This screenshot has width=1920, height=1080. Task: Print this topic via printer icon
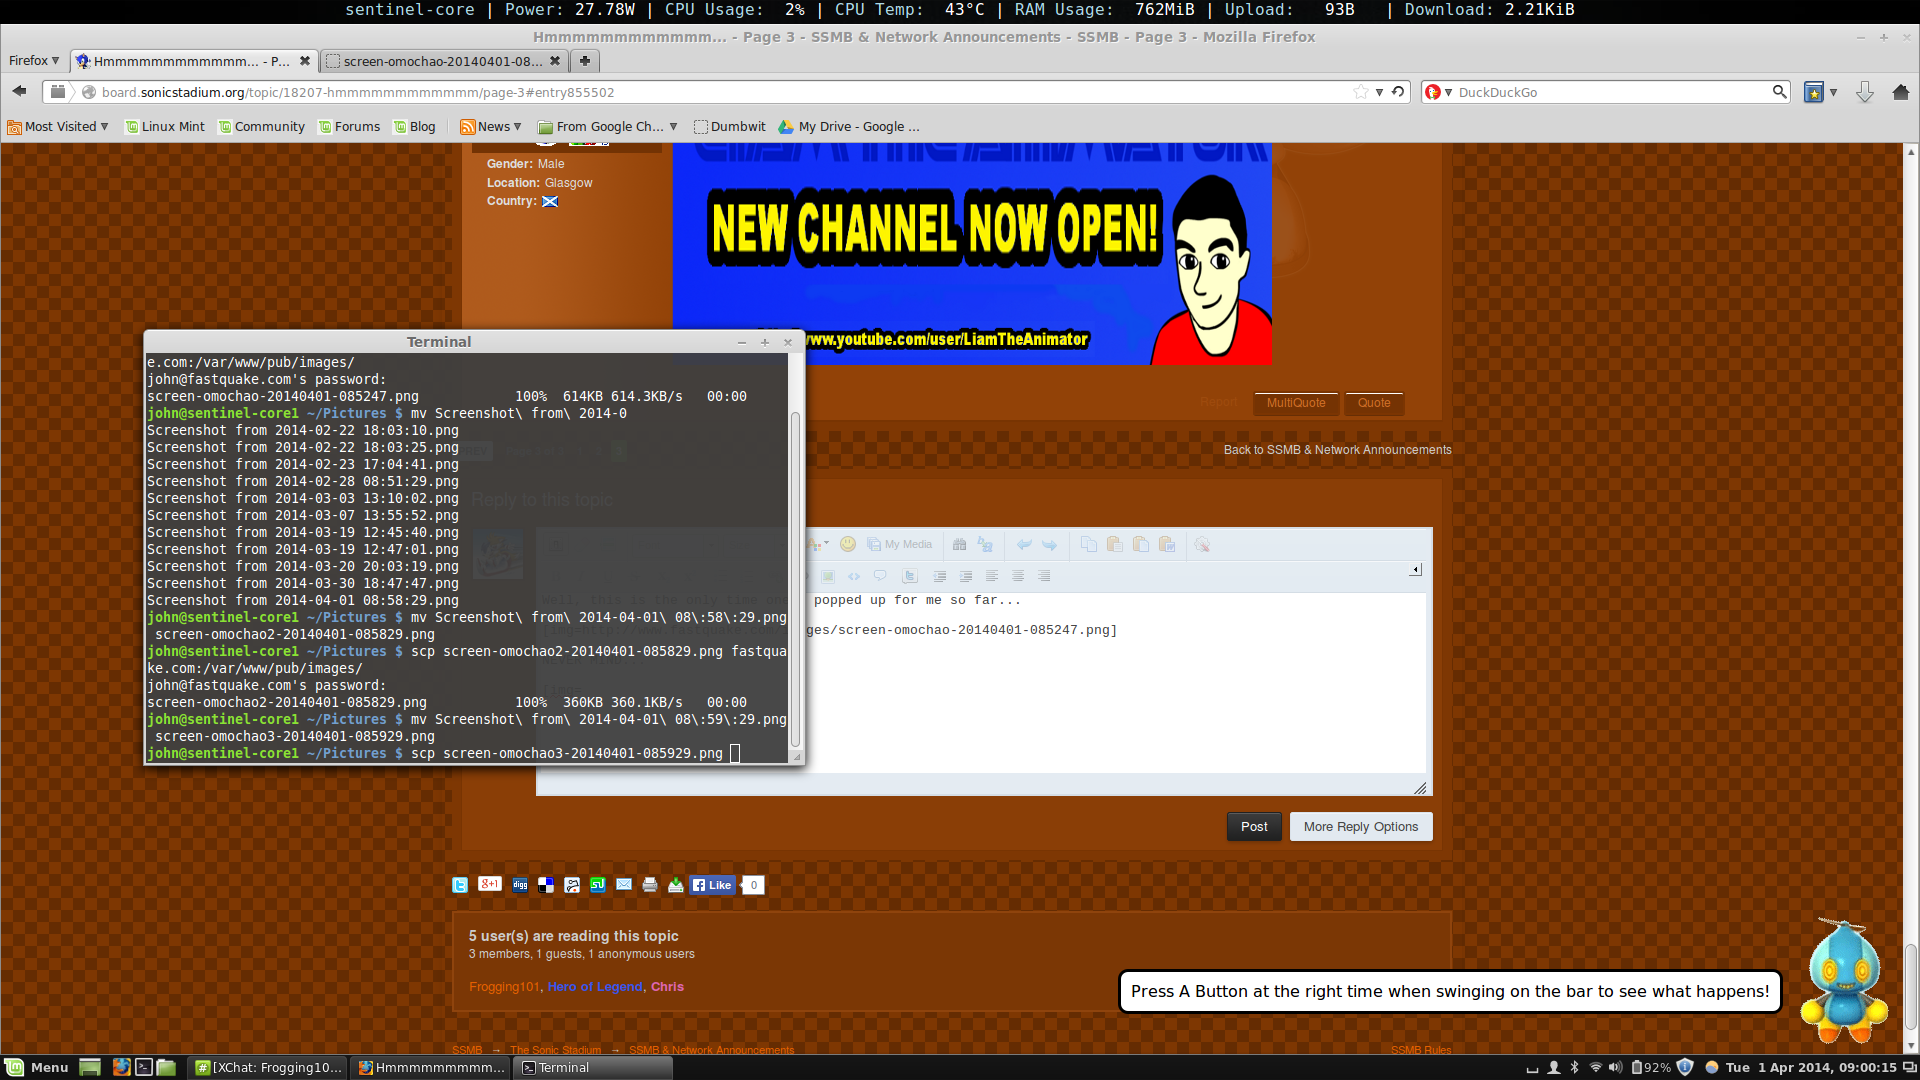point(650,885)
